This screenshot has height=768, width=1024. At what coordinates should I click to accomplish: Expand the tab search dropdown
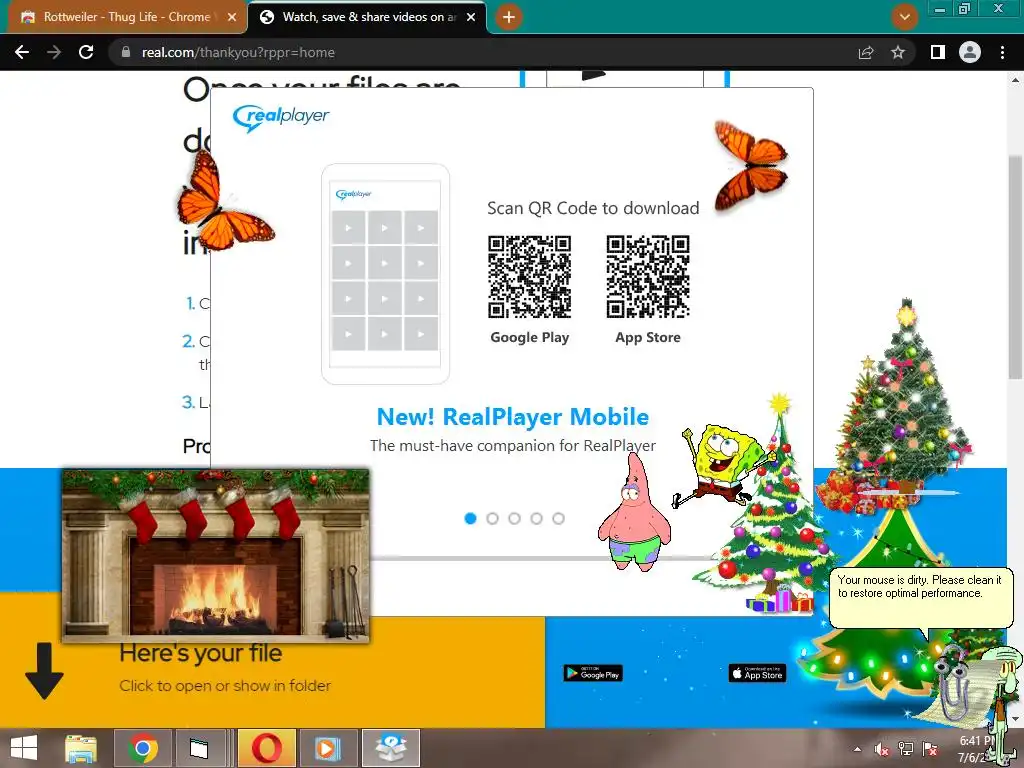904,17
